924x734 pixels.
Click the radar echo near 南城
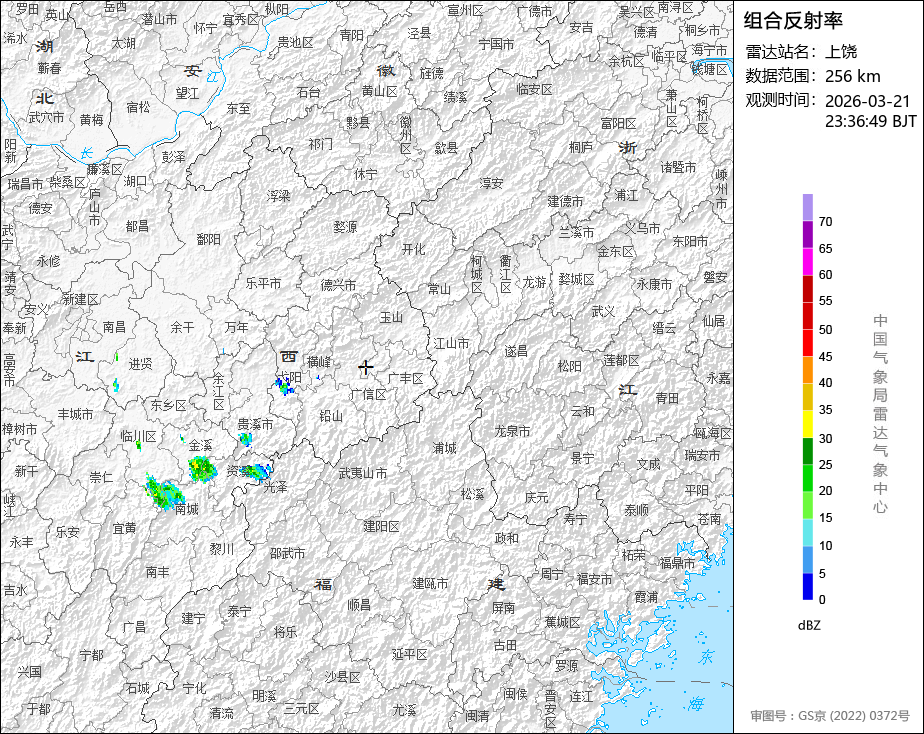tap(163, 492)
